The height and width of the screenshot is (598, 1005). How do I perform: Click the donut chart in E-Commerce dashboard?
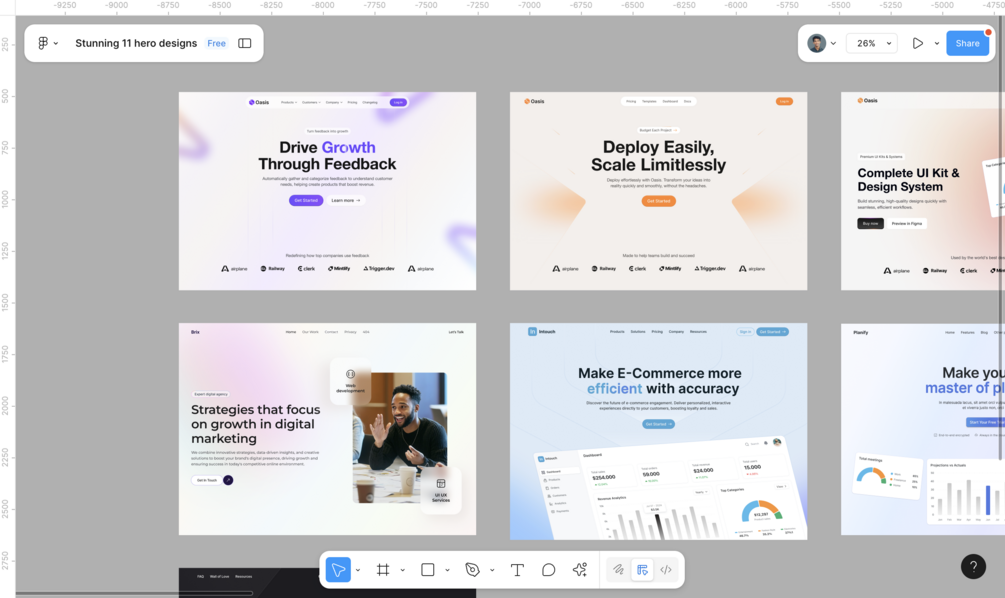tap(761, 511)
